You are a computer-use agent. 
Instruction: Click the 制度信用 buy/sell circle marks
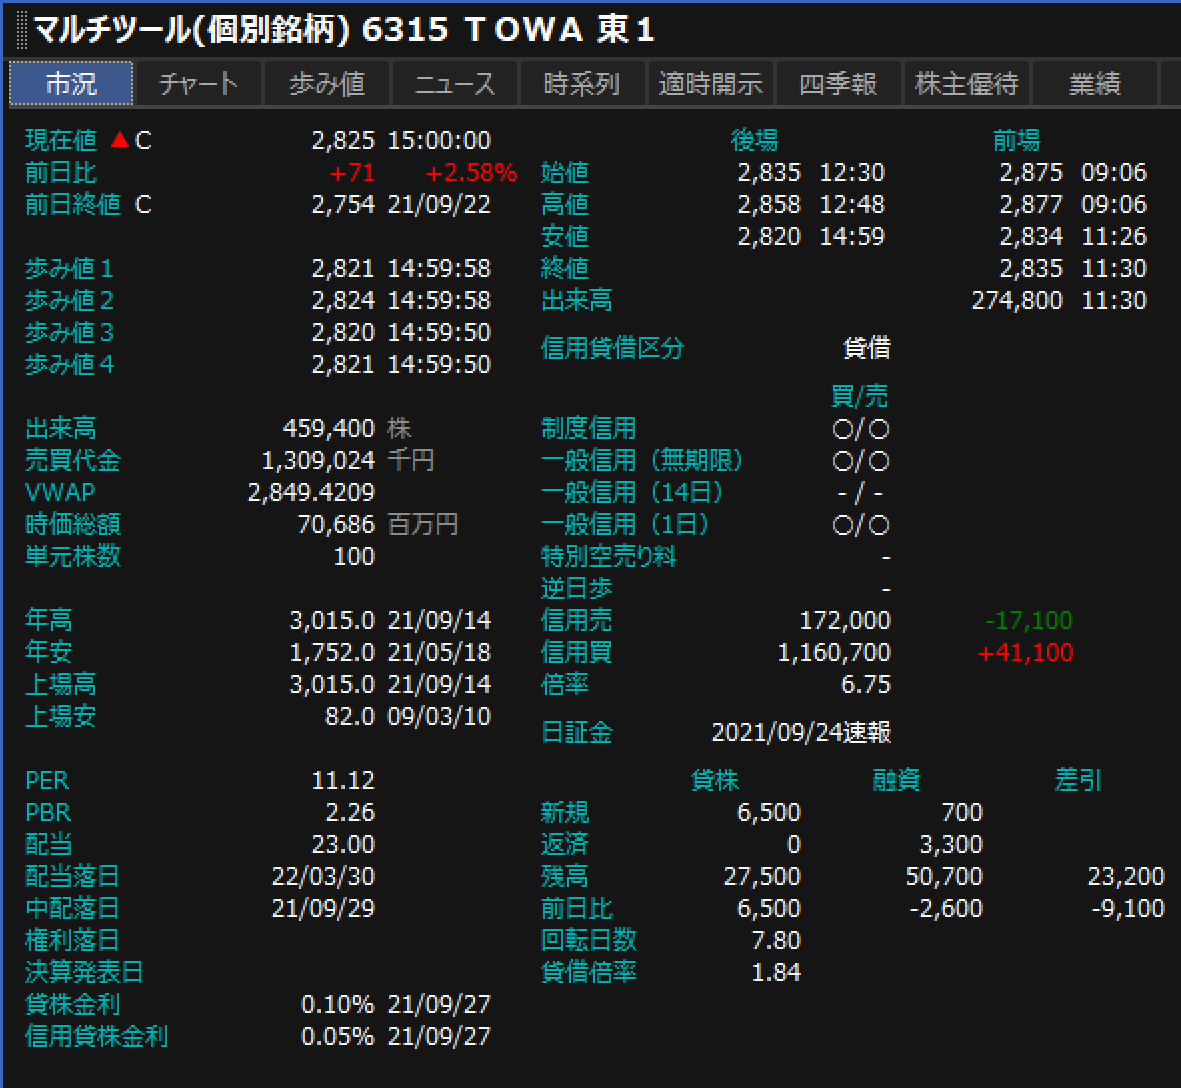(x=861, y=429)
